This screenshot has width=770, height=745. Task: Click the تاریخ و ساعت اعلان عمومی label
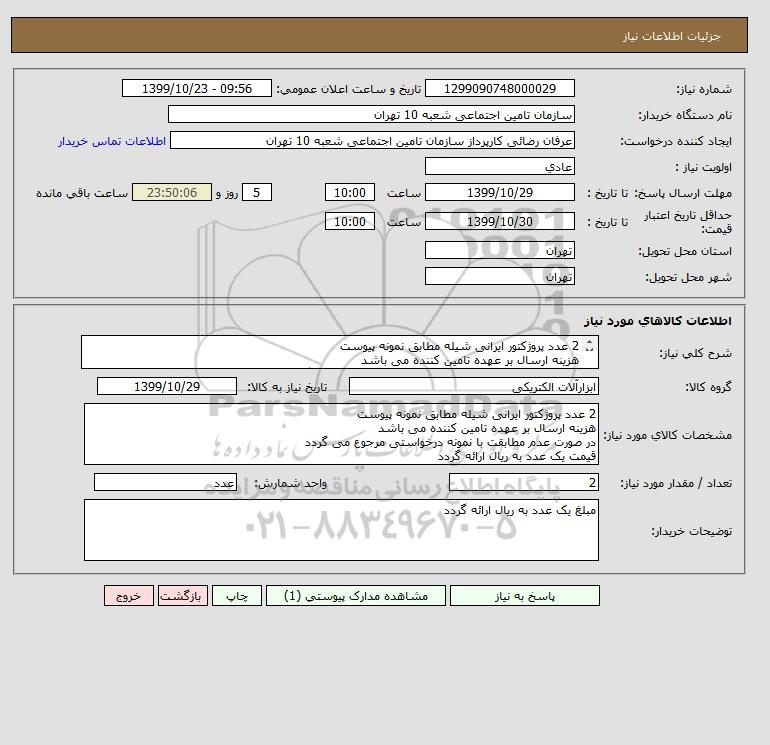point(349,89)
